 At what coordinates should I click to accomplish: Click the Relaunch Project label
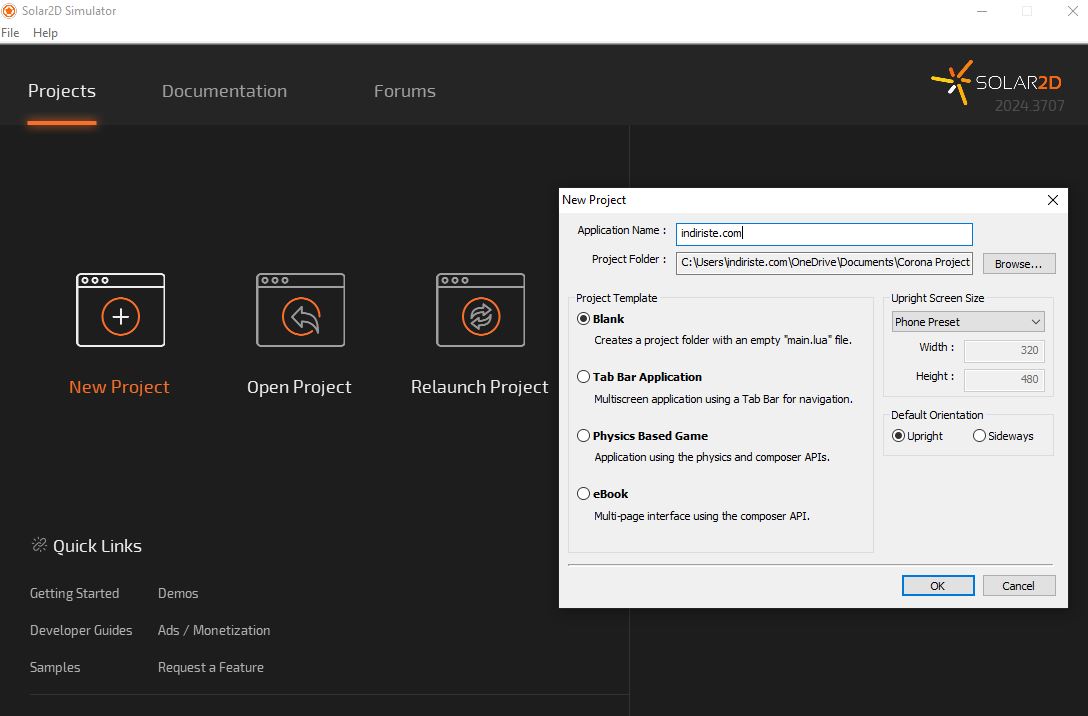pos(479,387)
